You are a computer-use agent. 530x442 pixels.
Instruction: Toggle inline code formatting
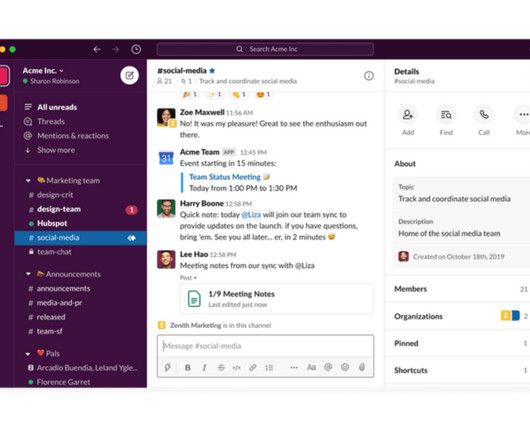[x=237, y=368]
